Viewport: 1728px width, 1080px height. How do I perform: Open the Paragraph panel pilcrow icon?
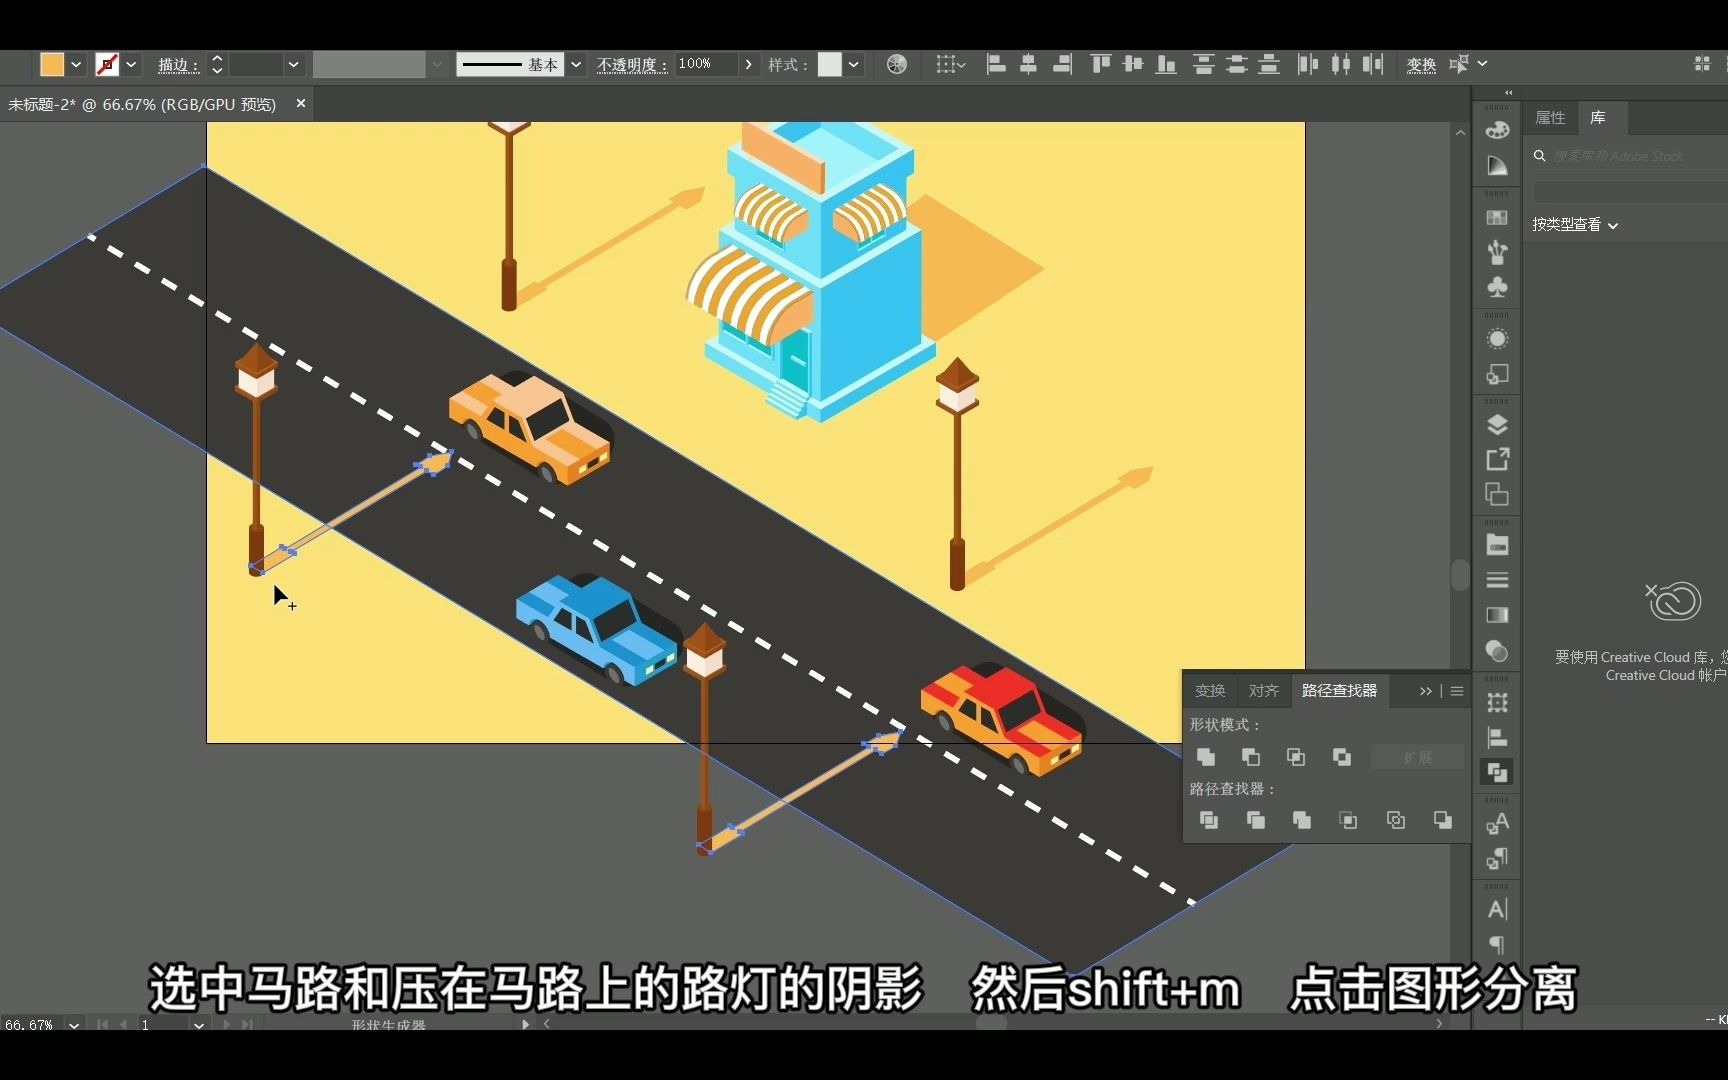click(x=1497, y=945)
